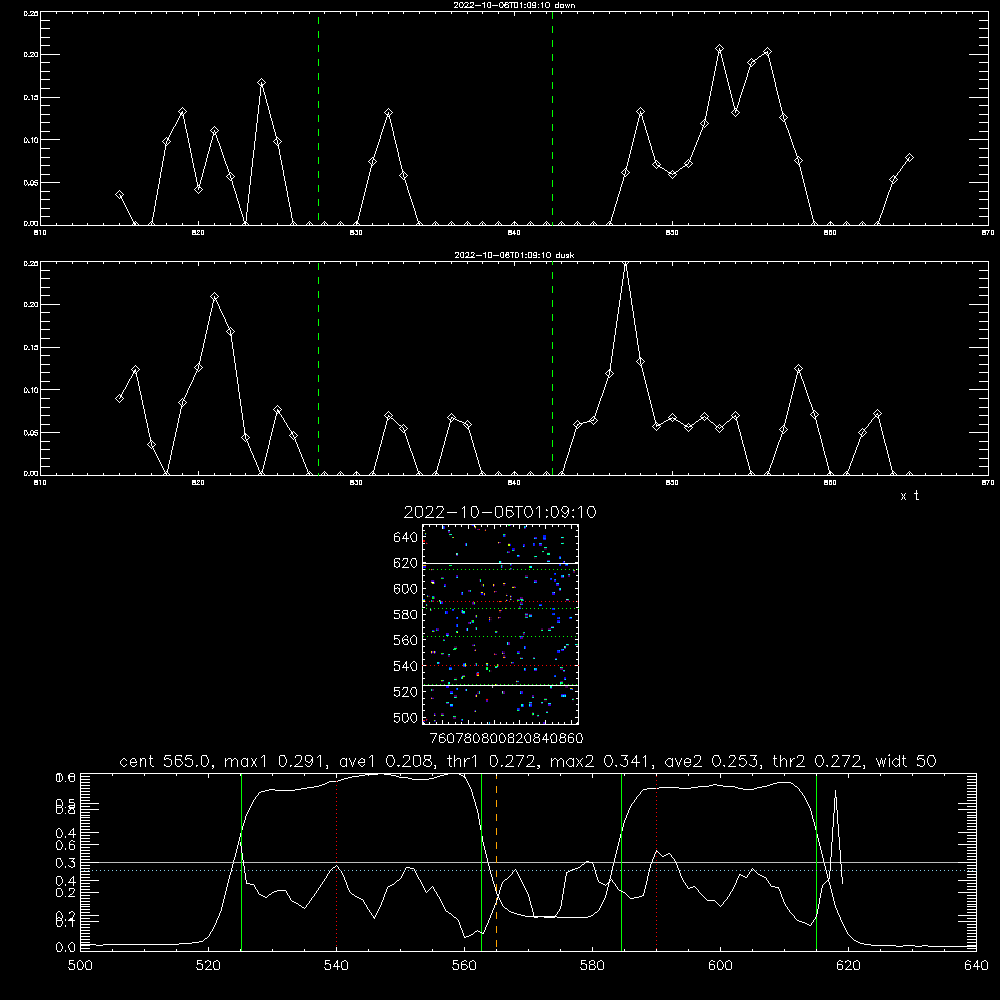Click the '640' y-axis label of image panel

coord(405,538)
